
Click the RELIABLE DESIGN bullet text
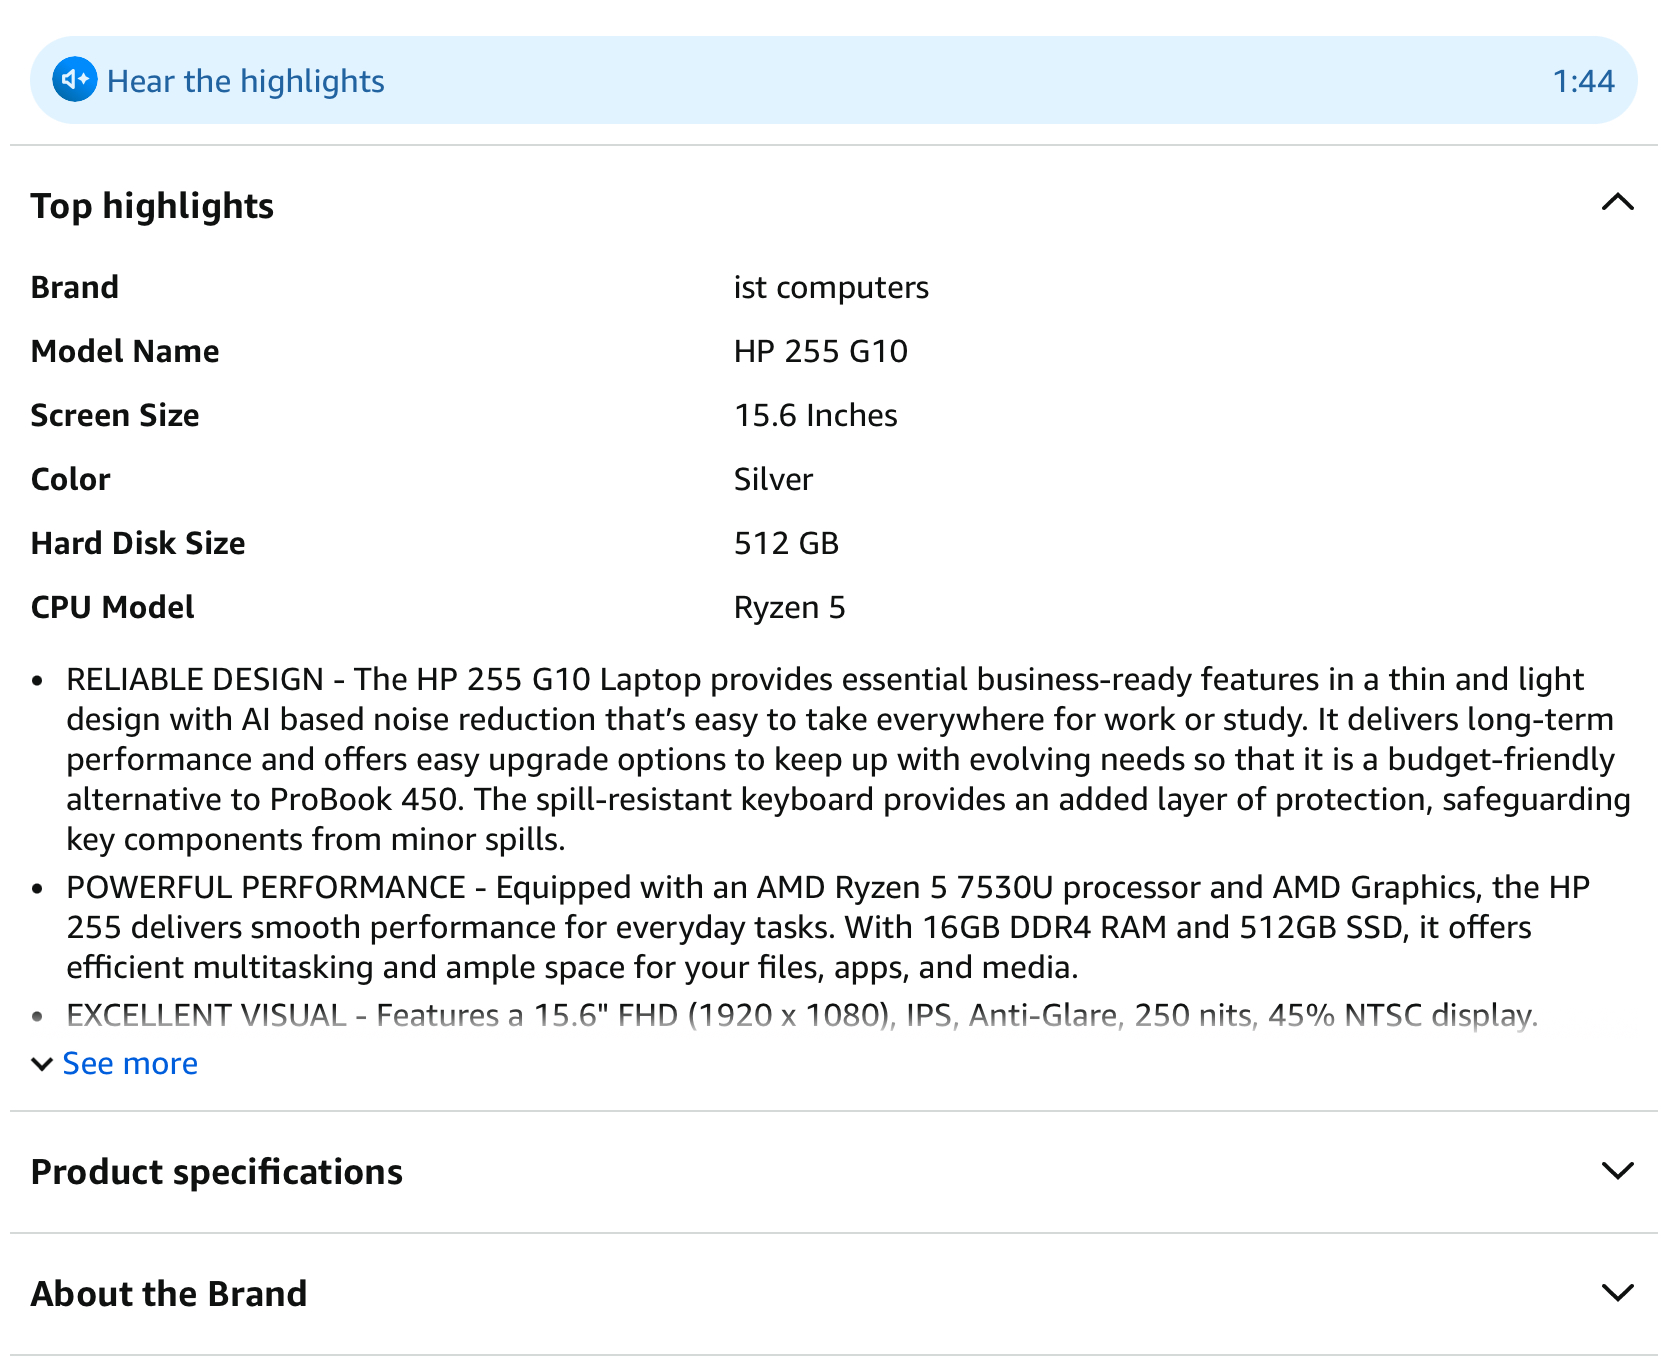[x=848, y=759]
